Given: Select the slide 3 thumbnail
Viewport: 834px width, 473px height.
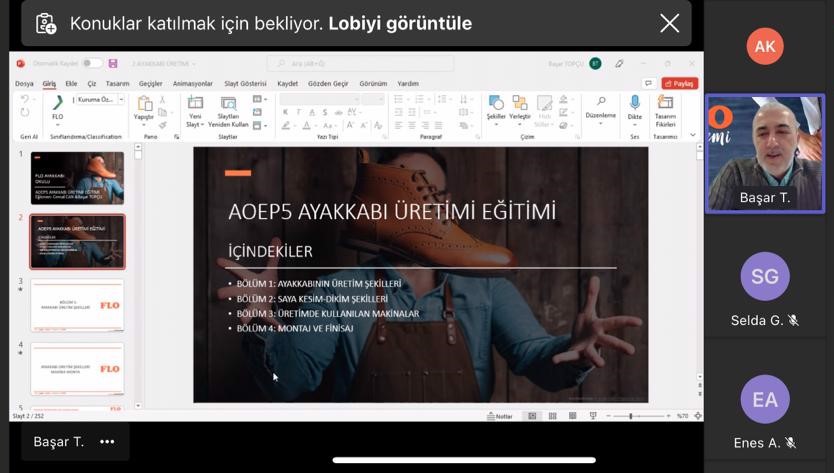Looking at the screenshot, I should click(x=77, y=305).
